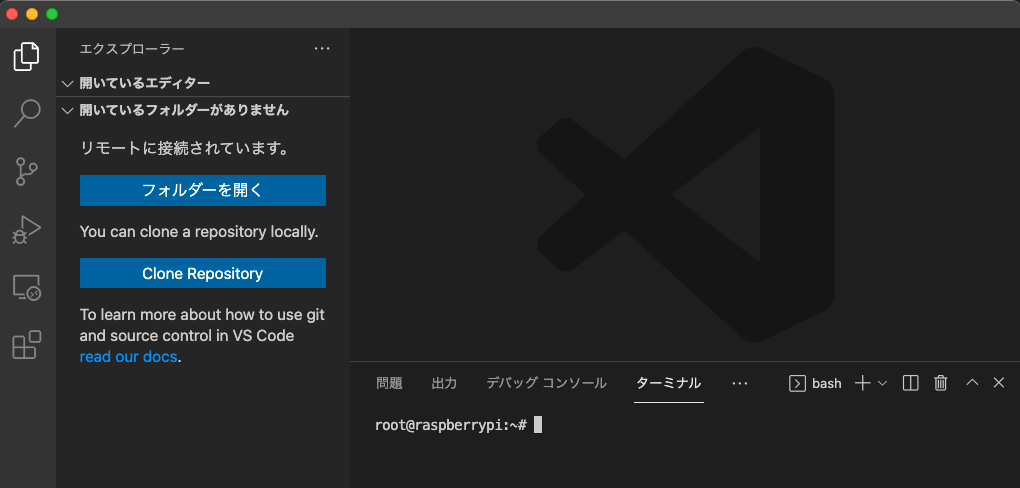Maximize the panel size with caret icon
1020x488 pixels.
972,383
